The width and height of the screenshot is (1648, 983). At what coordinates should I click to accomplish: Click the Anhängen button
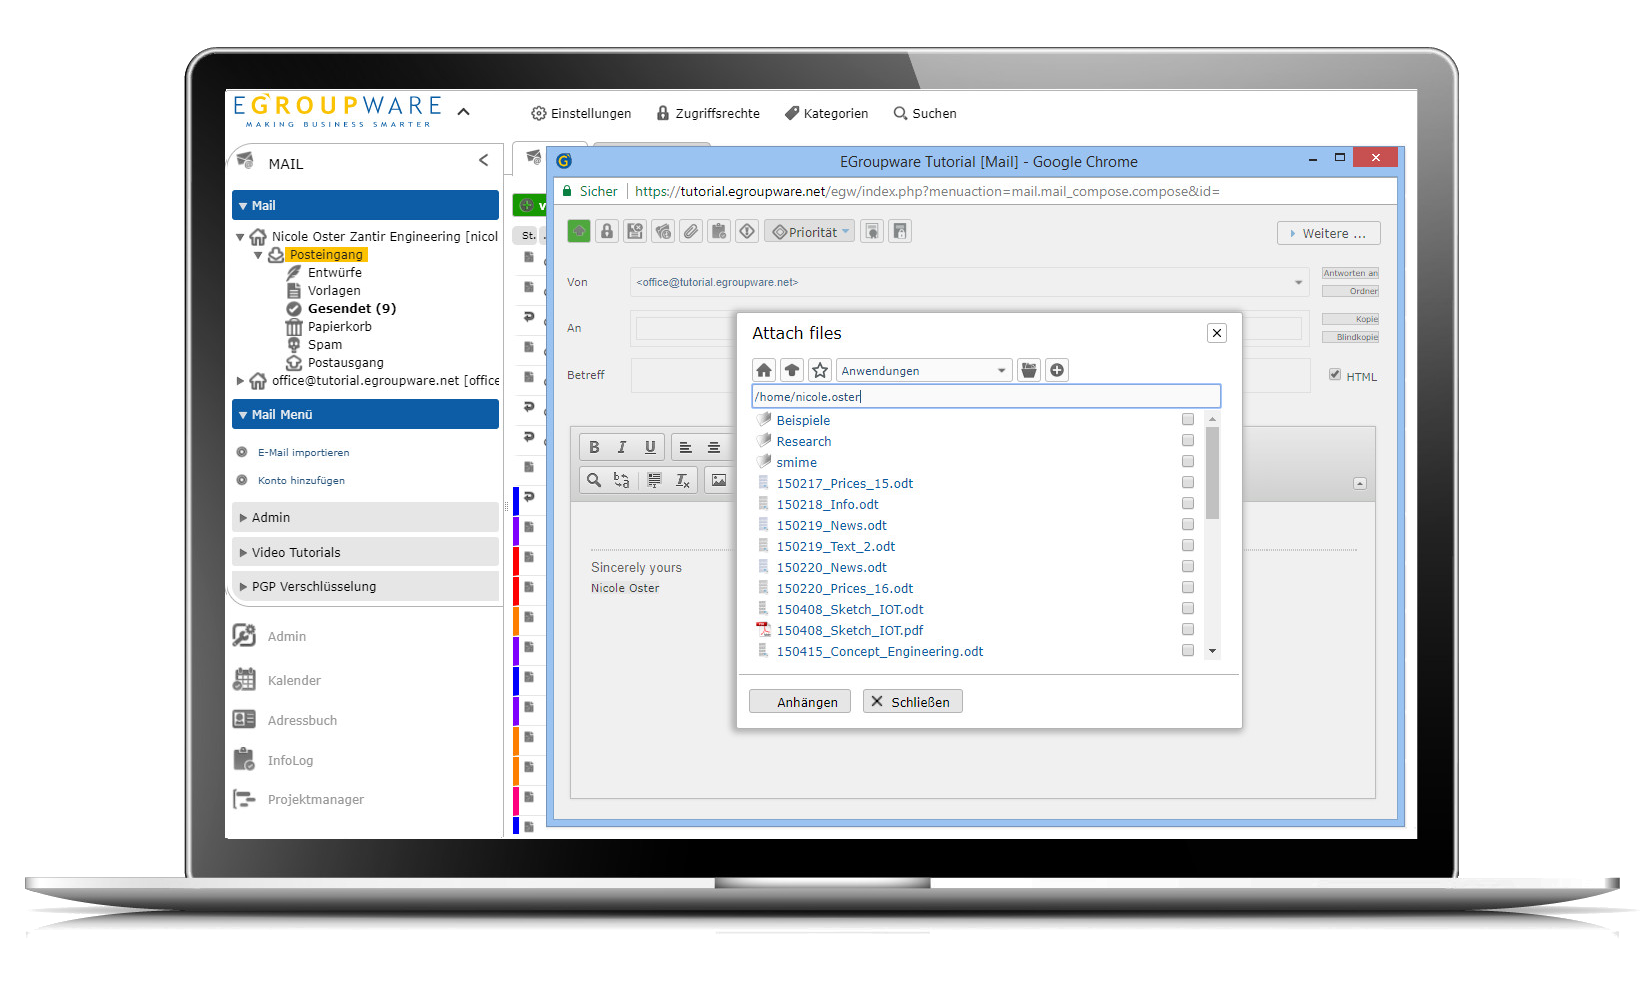(x=800, y=701)
